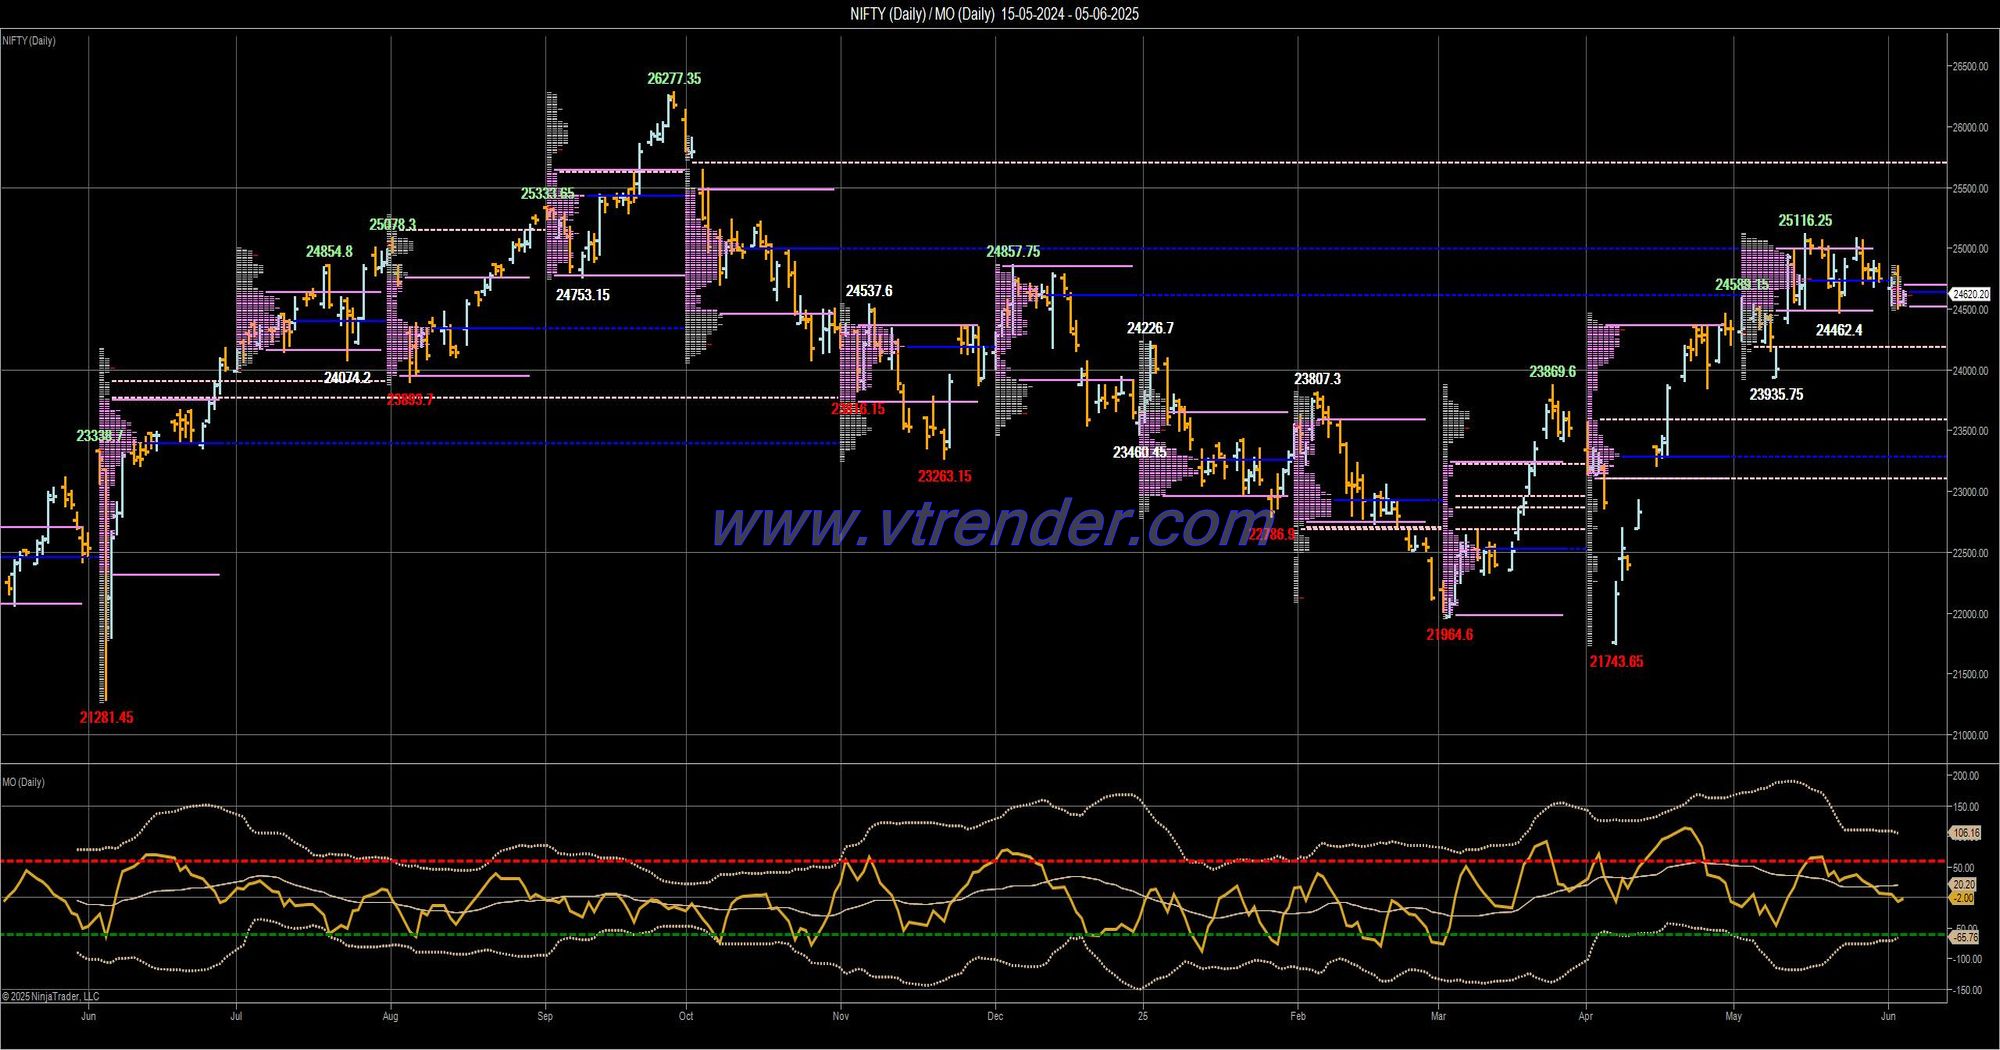
Task: Click the Mar date axis label
Action: [1439, 1017]
